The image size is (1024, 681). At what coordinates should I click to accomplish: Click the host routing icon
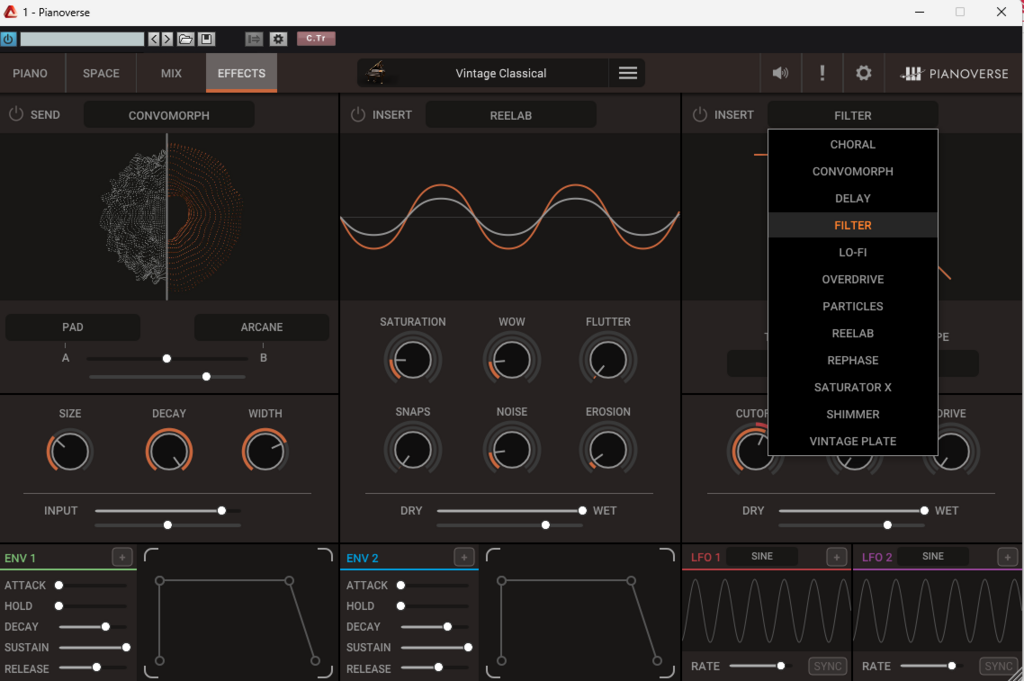point(253,39)
